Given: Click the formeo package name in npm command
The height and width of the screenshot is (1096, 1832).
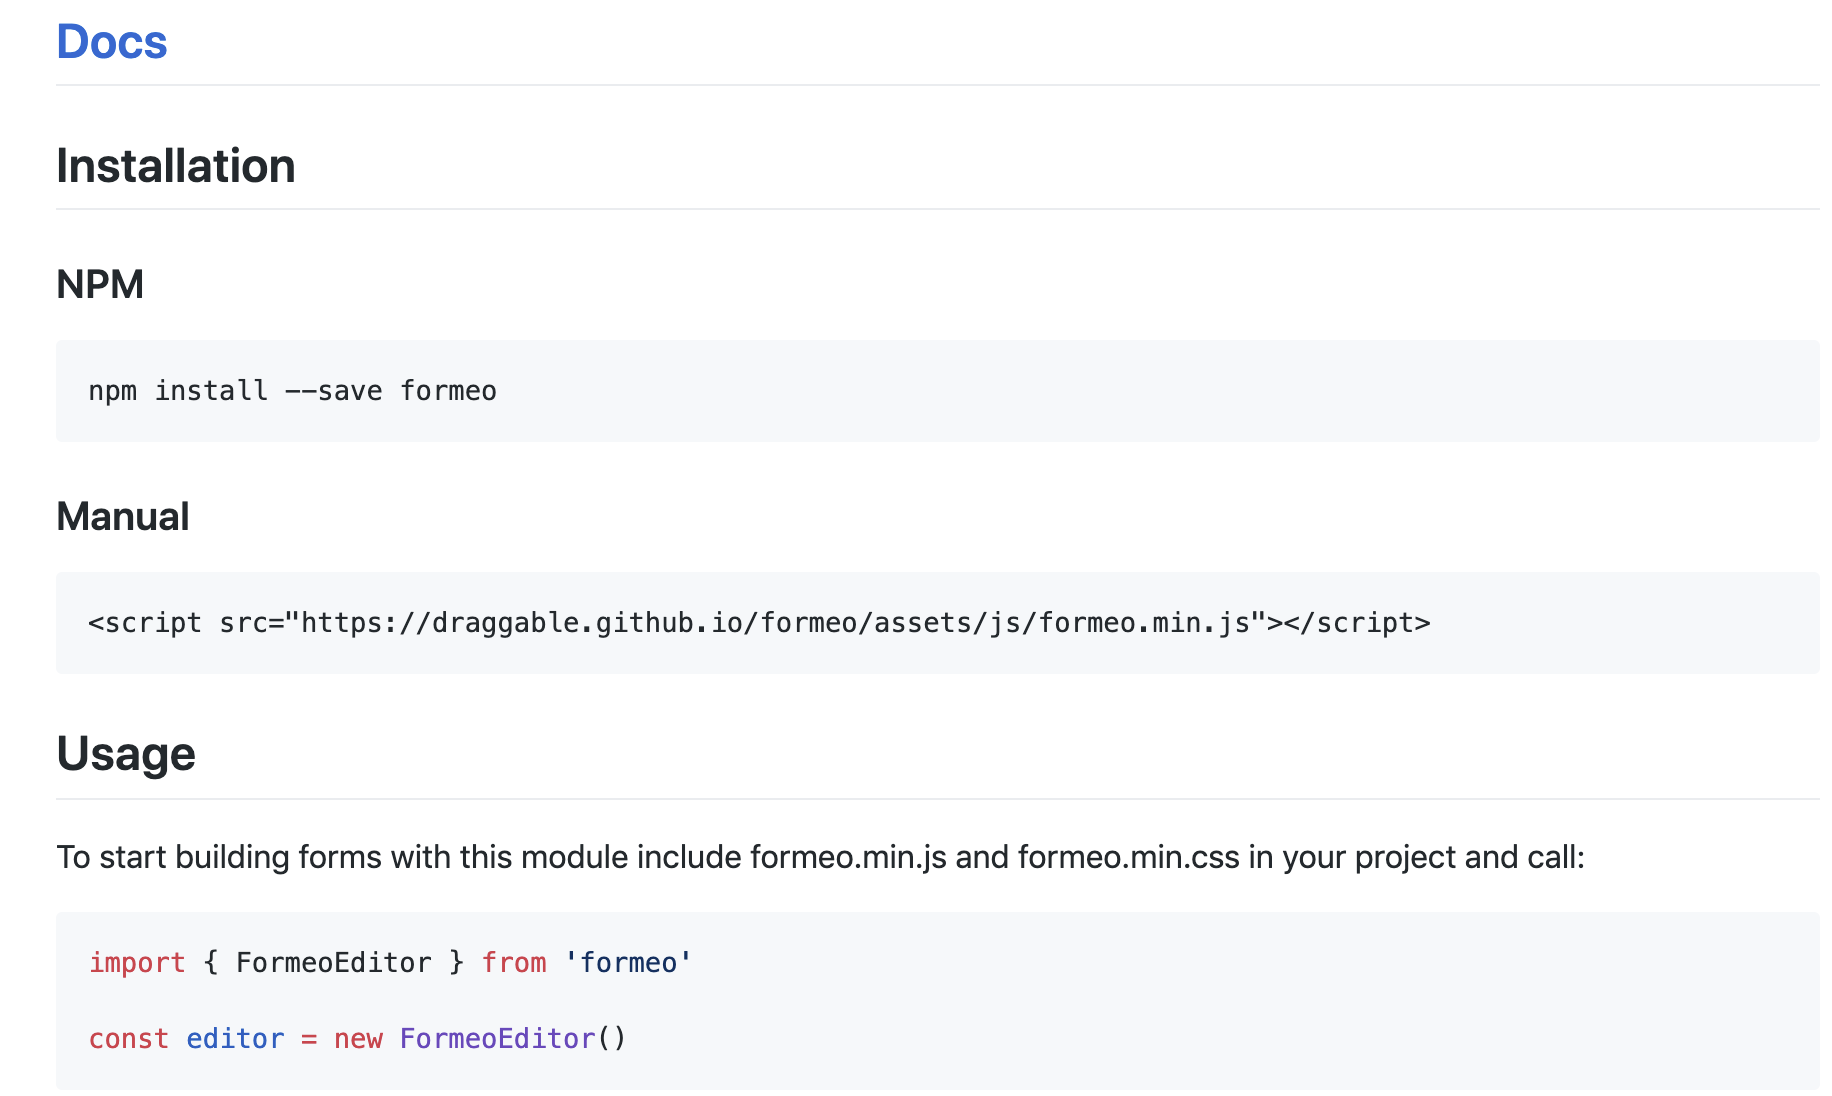Looking at the screenshot, I should pyautogui.click(x=450, y=390).
